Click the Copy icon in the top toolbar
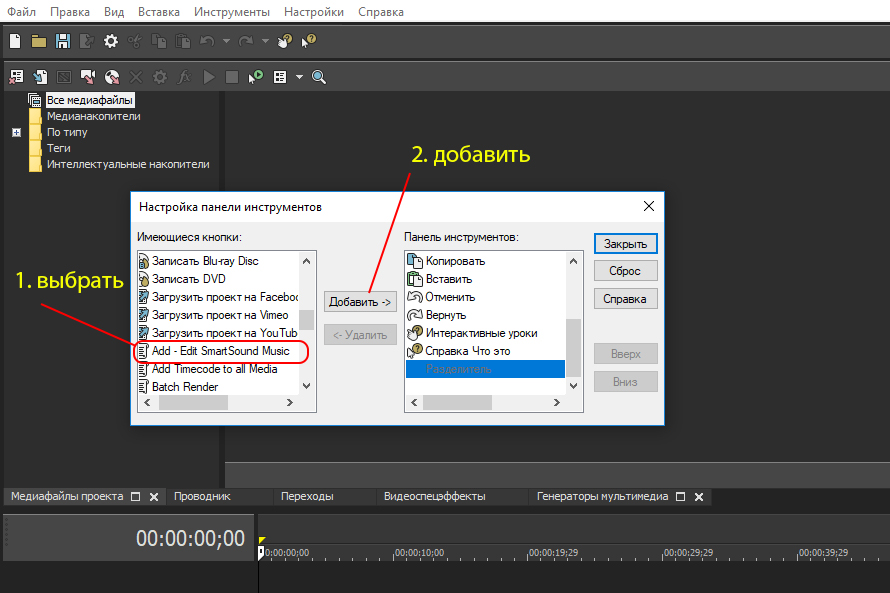890x593 pixels. [x=158, y=41]
